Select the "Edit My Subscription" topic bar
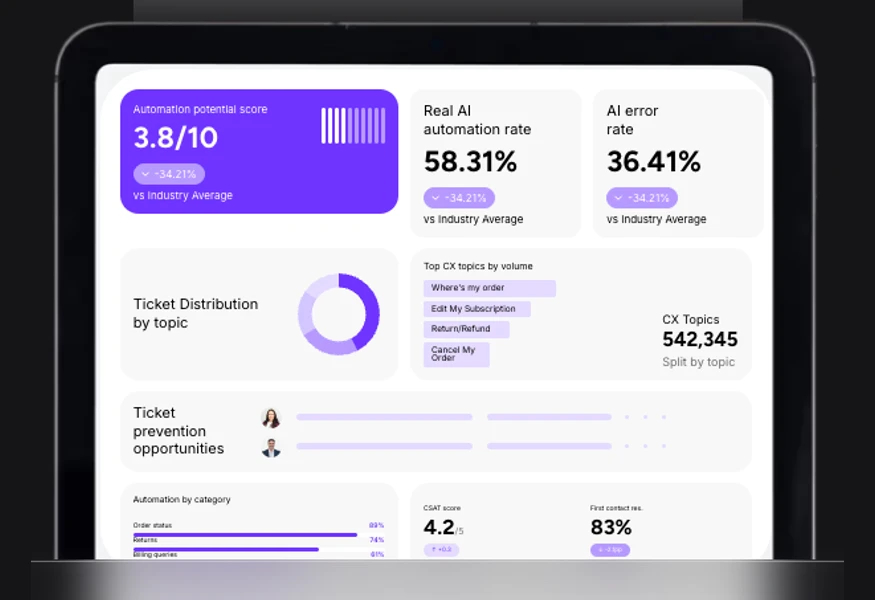Image resolution: width=875 pixels, height=600 pixels. 477,309
